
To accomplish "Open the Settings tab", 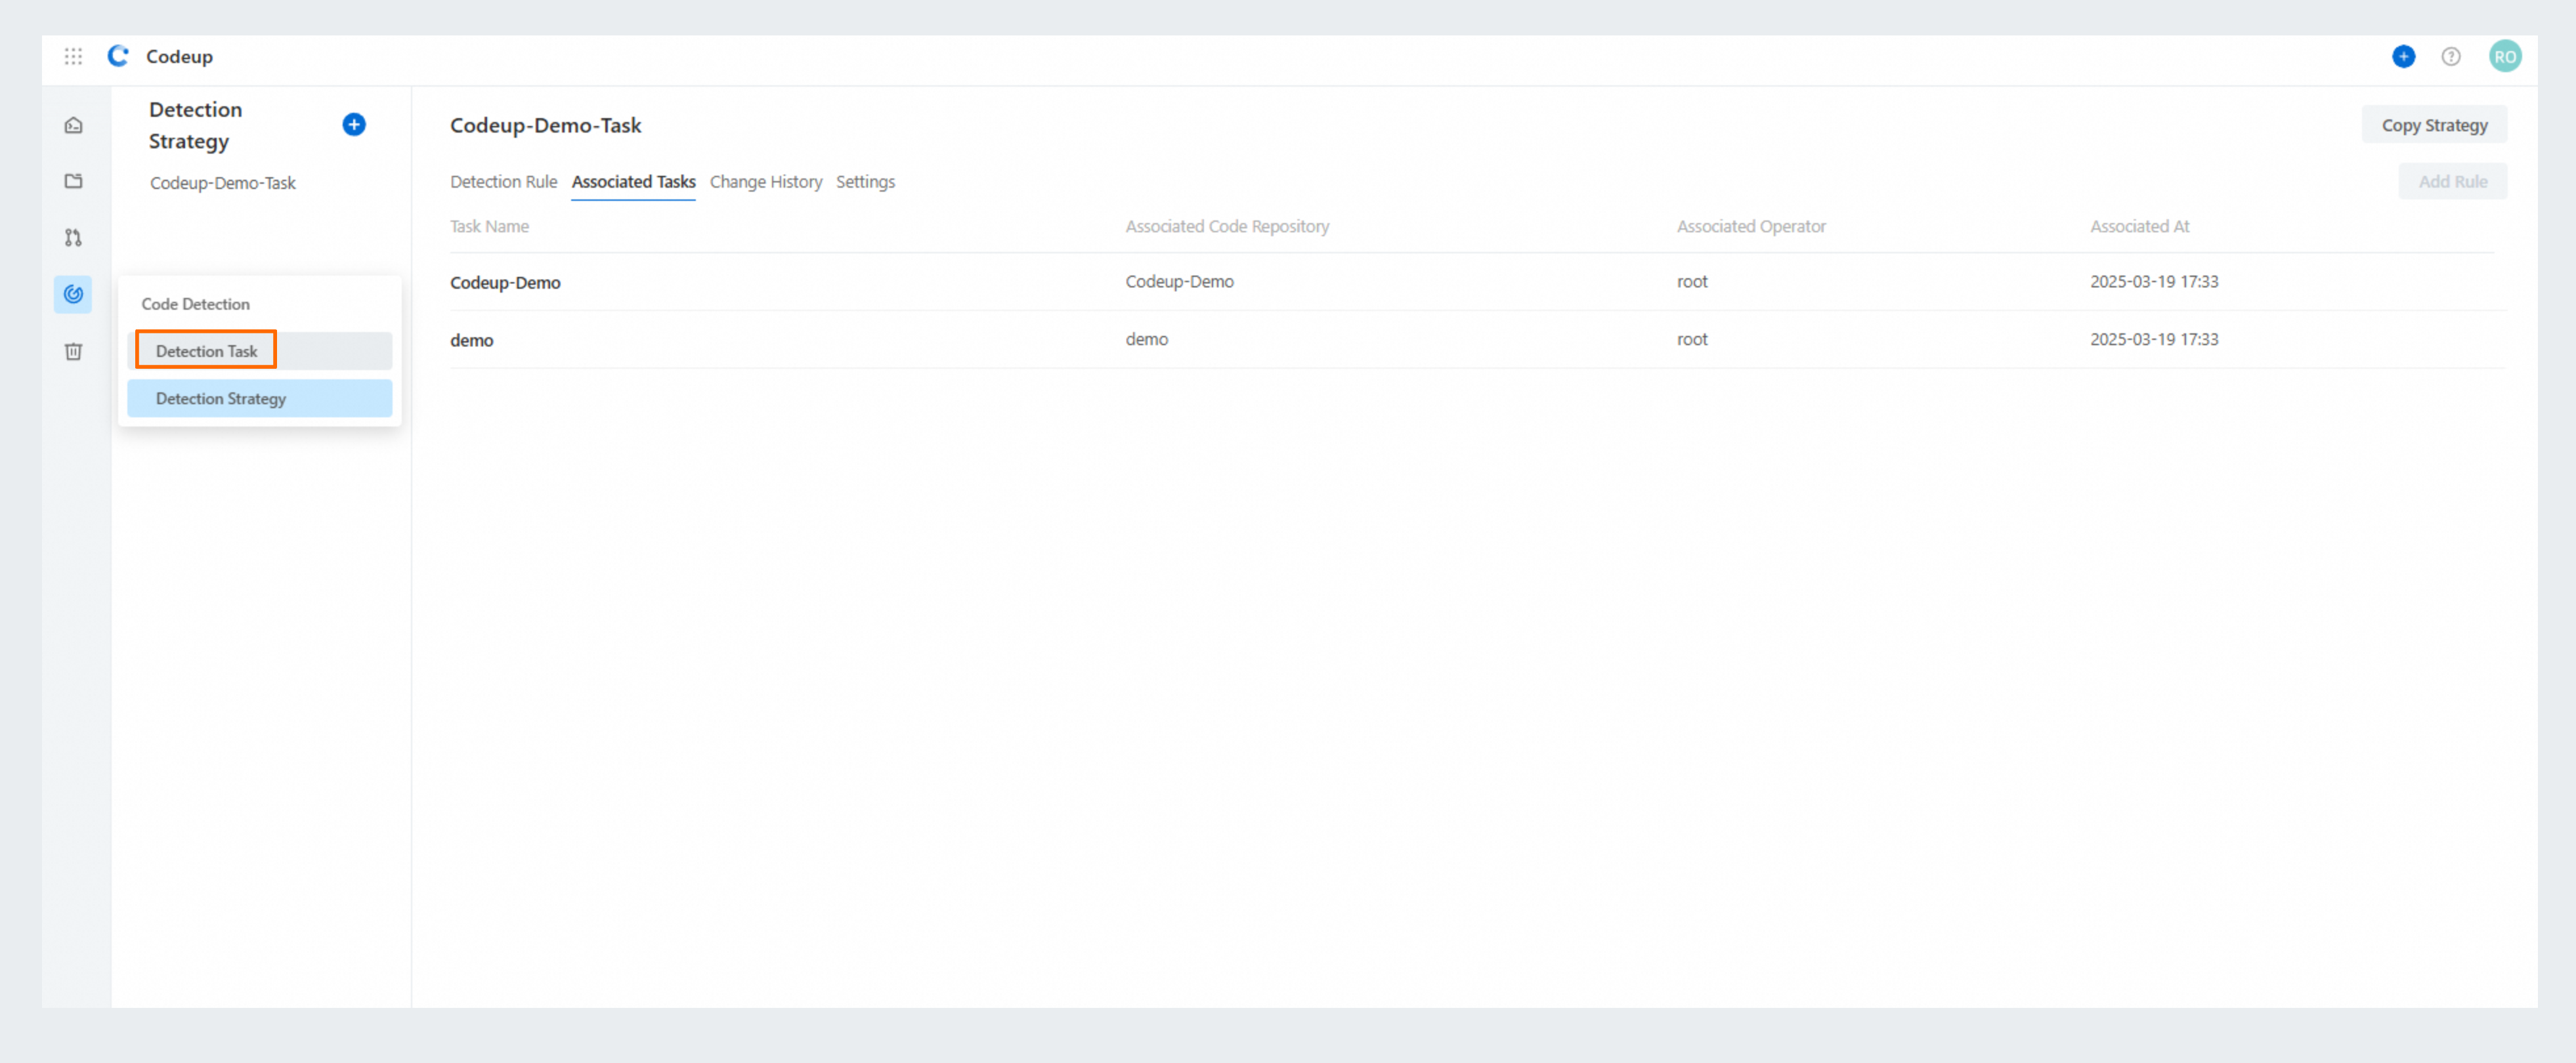I will [865, 181].
